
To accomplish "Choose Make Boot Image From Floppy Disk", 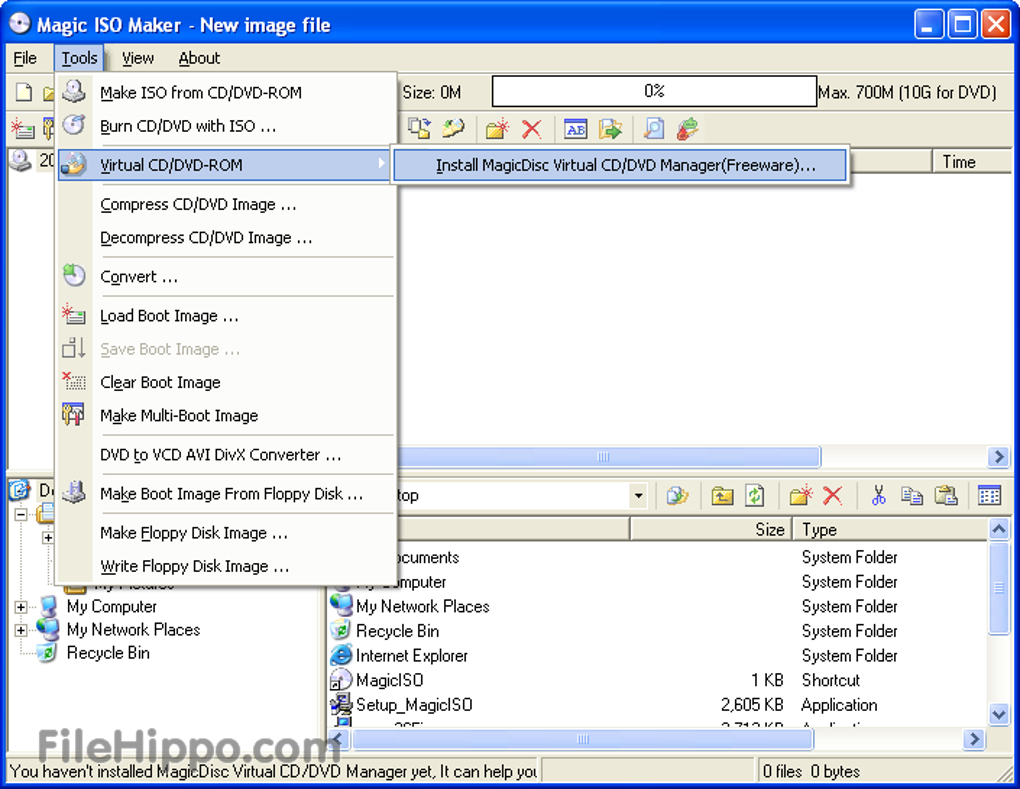I will [227, 494].
